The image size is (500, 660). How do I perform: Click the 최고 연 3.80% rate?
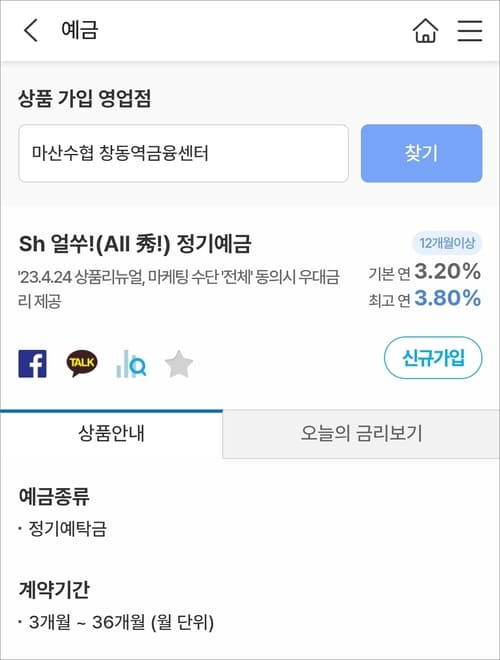tap(425, 298)
